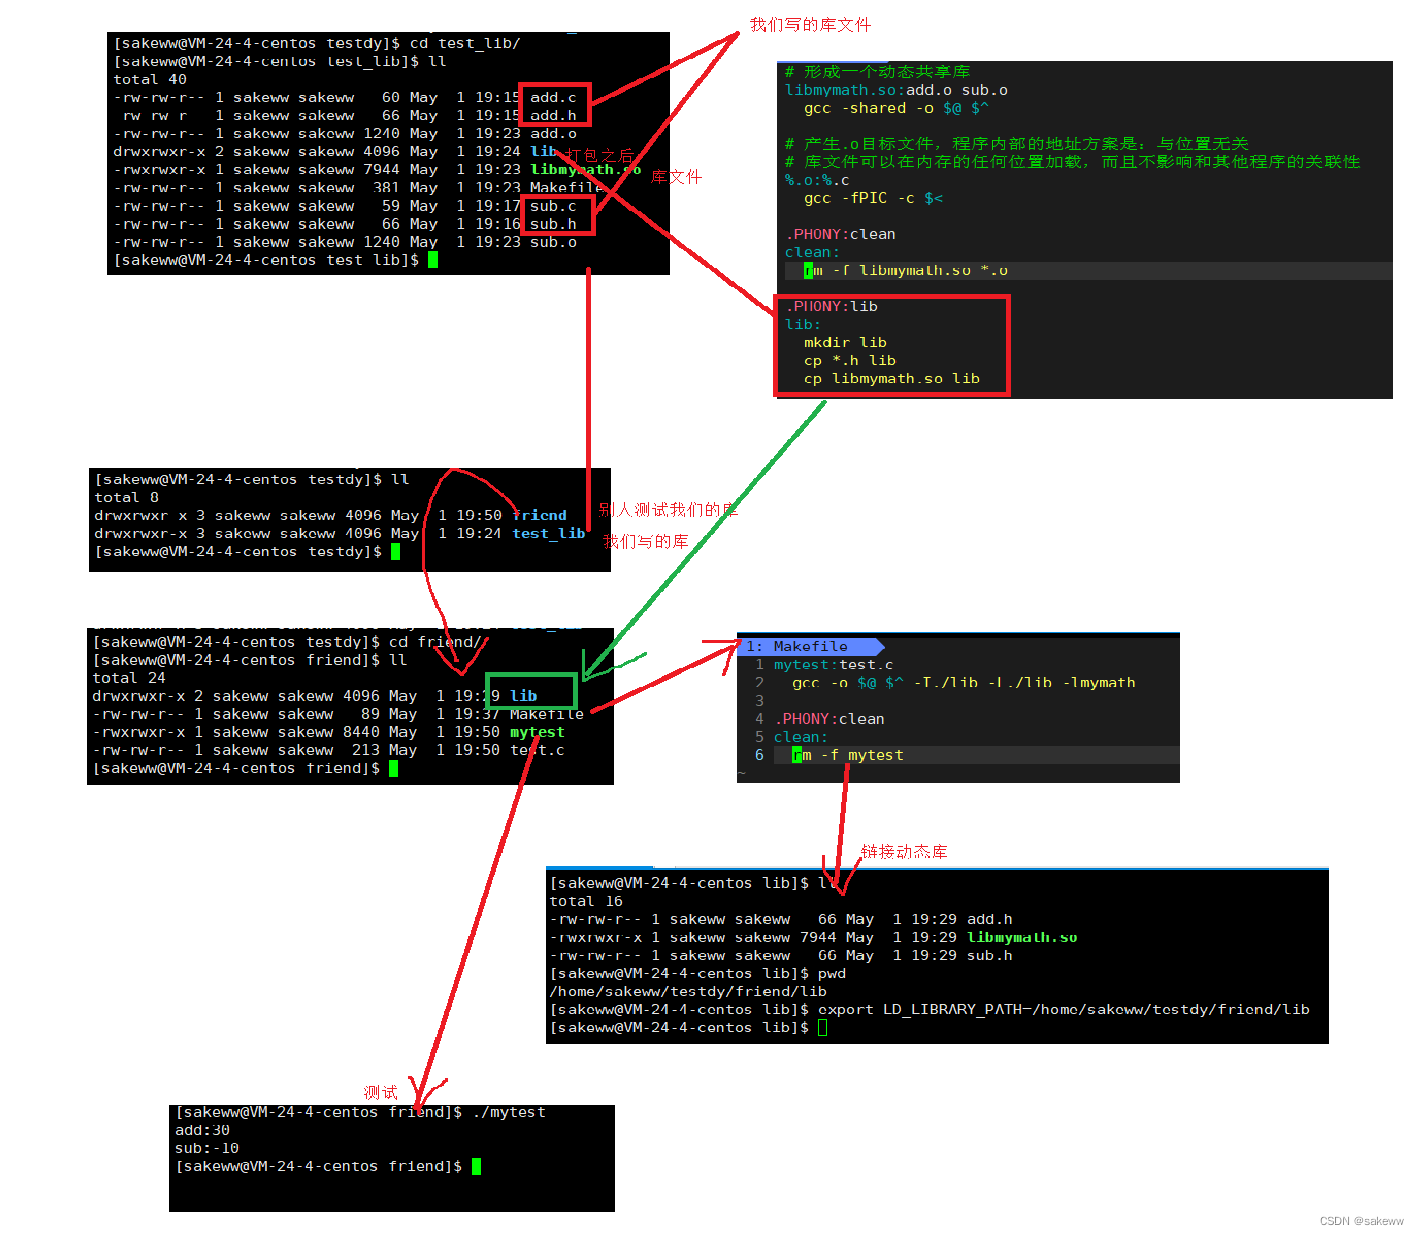Click the add.o entry in the test_lib listing
The image size is (1419, 1235).
coord(553,133)
